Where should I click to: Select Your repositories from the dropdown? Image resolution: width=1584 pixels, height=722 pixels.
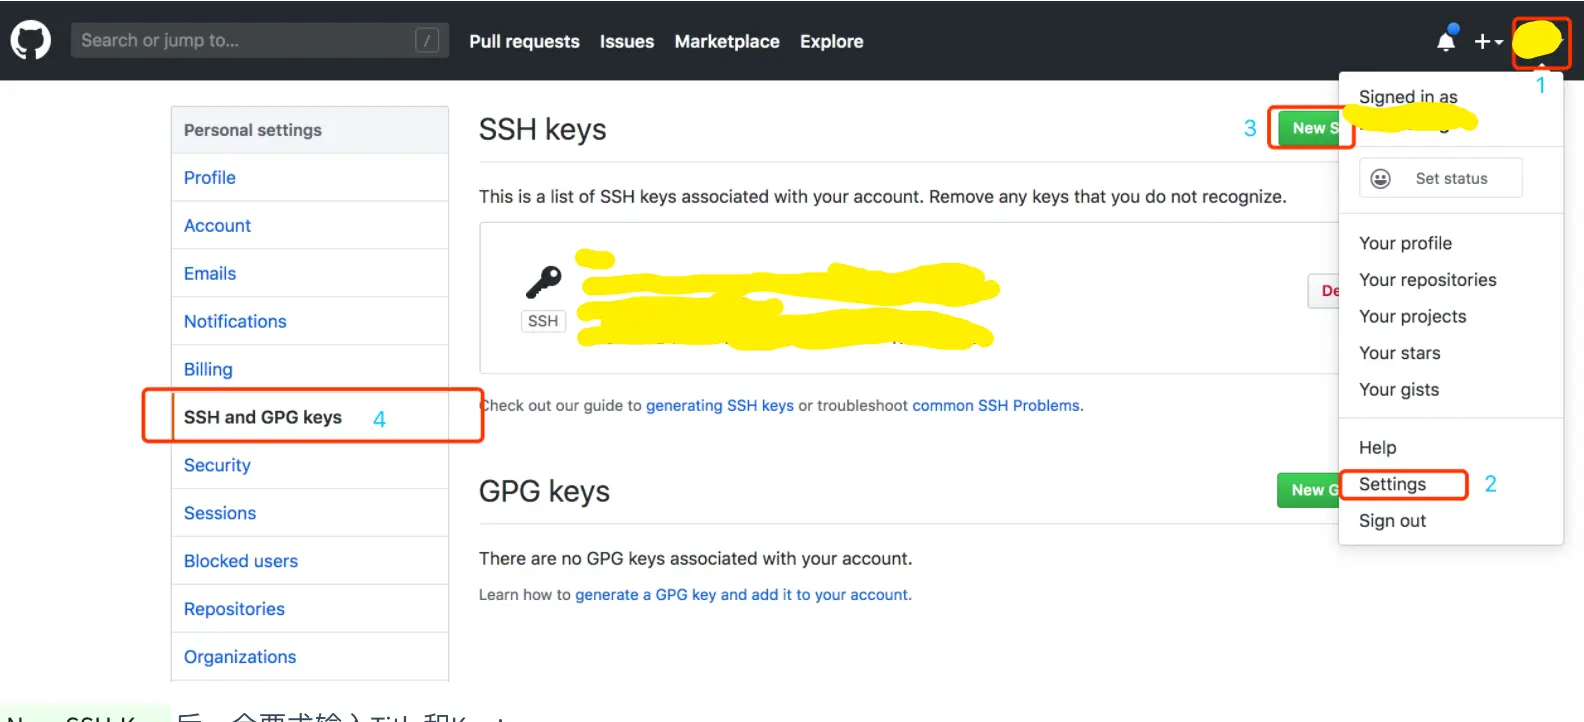(1427, 280)
